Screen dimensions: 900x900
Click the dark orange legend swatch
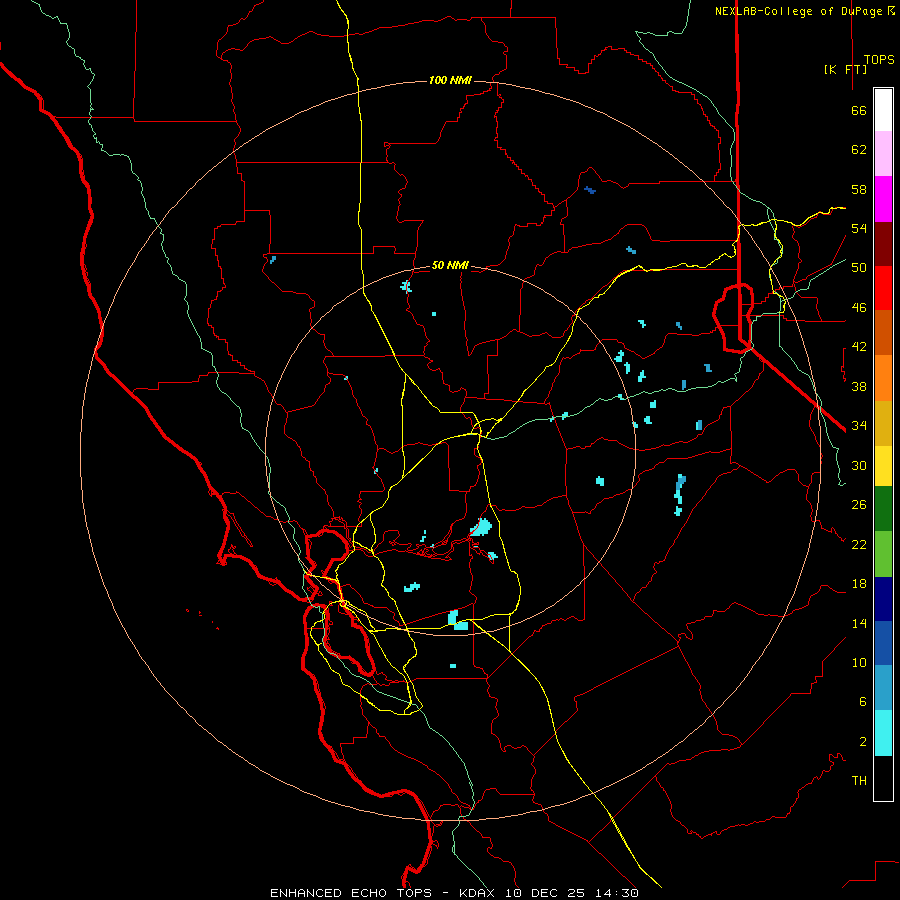(883, 333)
